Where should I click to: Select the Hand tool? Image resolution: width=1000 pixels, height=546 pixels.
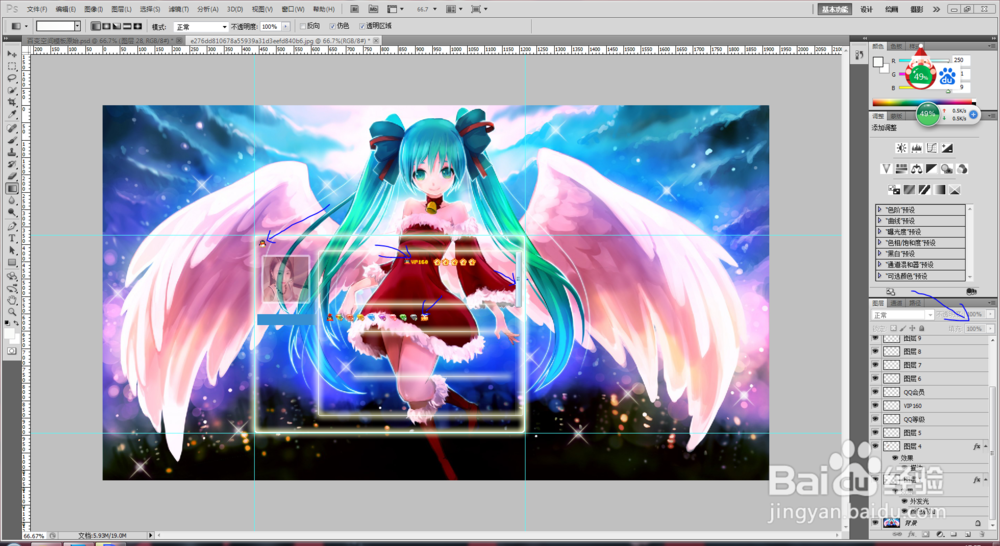(12, 300)
